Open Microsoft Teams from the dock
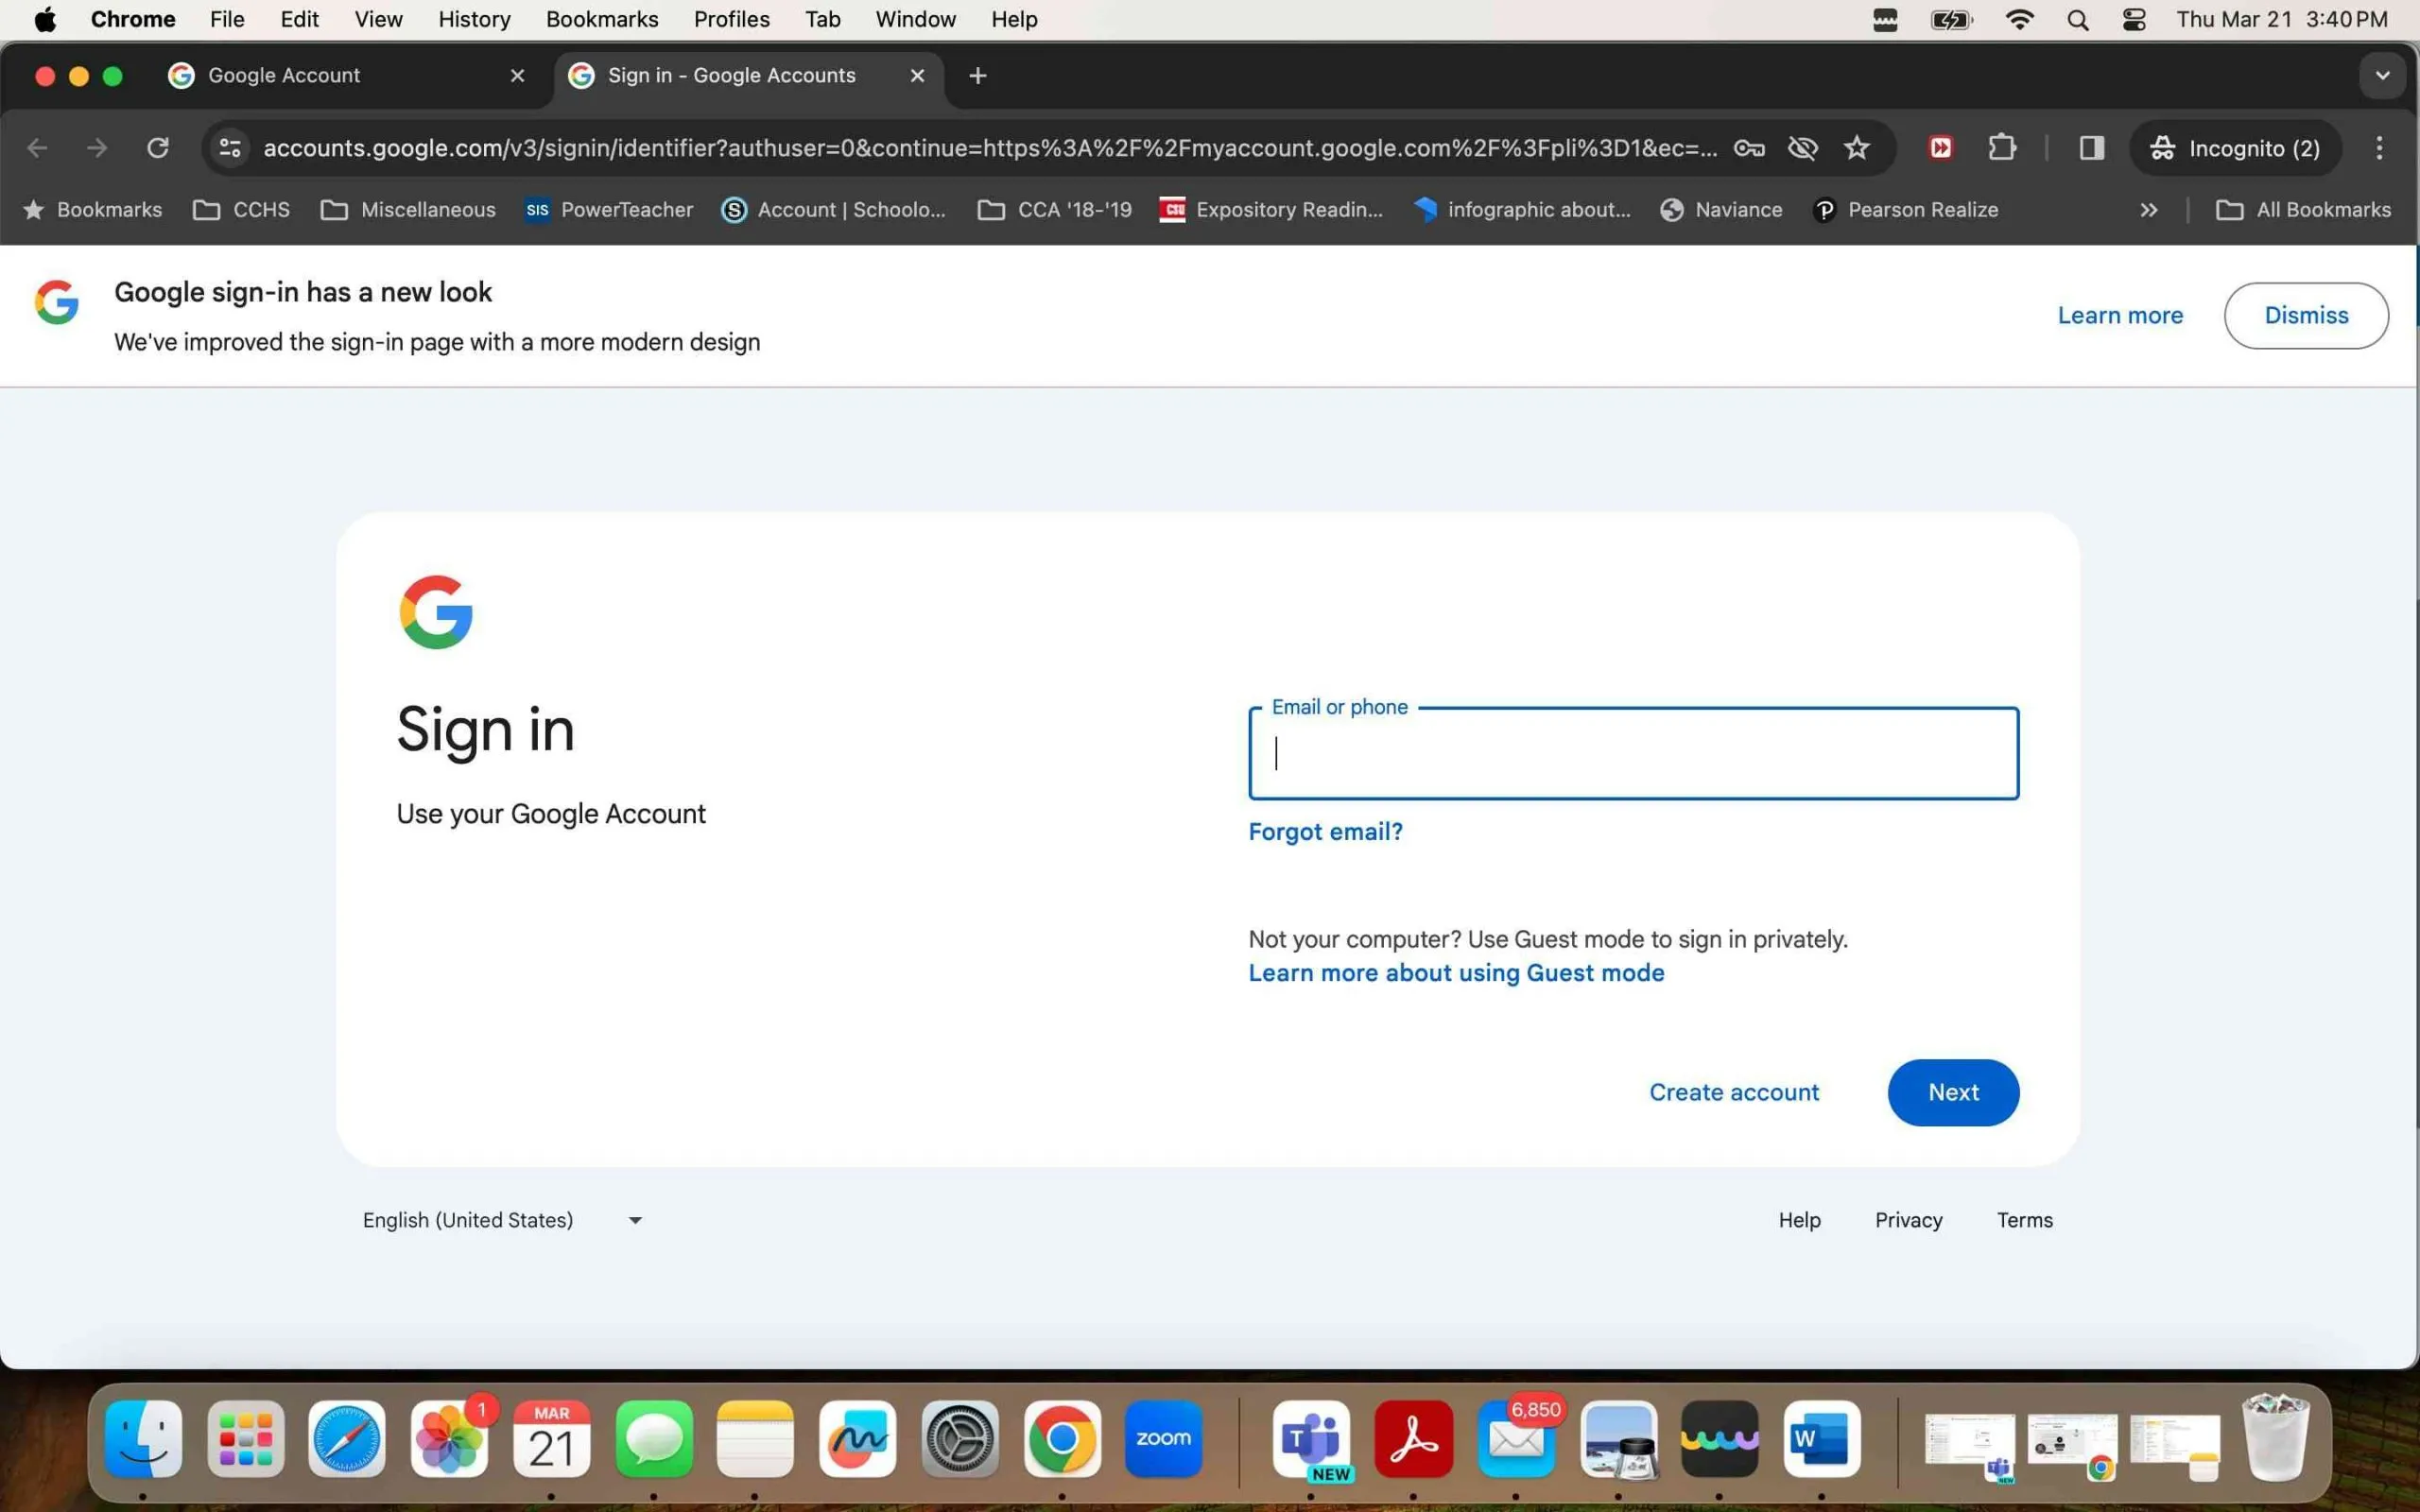 click(x=1311, y=1439)
